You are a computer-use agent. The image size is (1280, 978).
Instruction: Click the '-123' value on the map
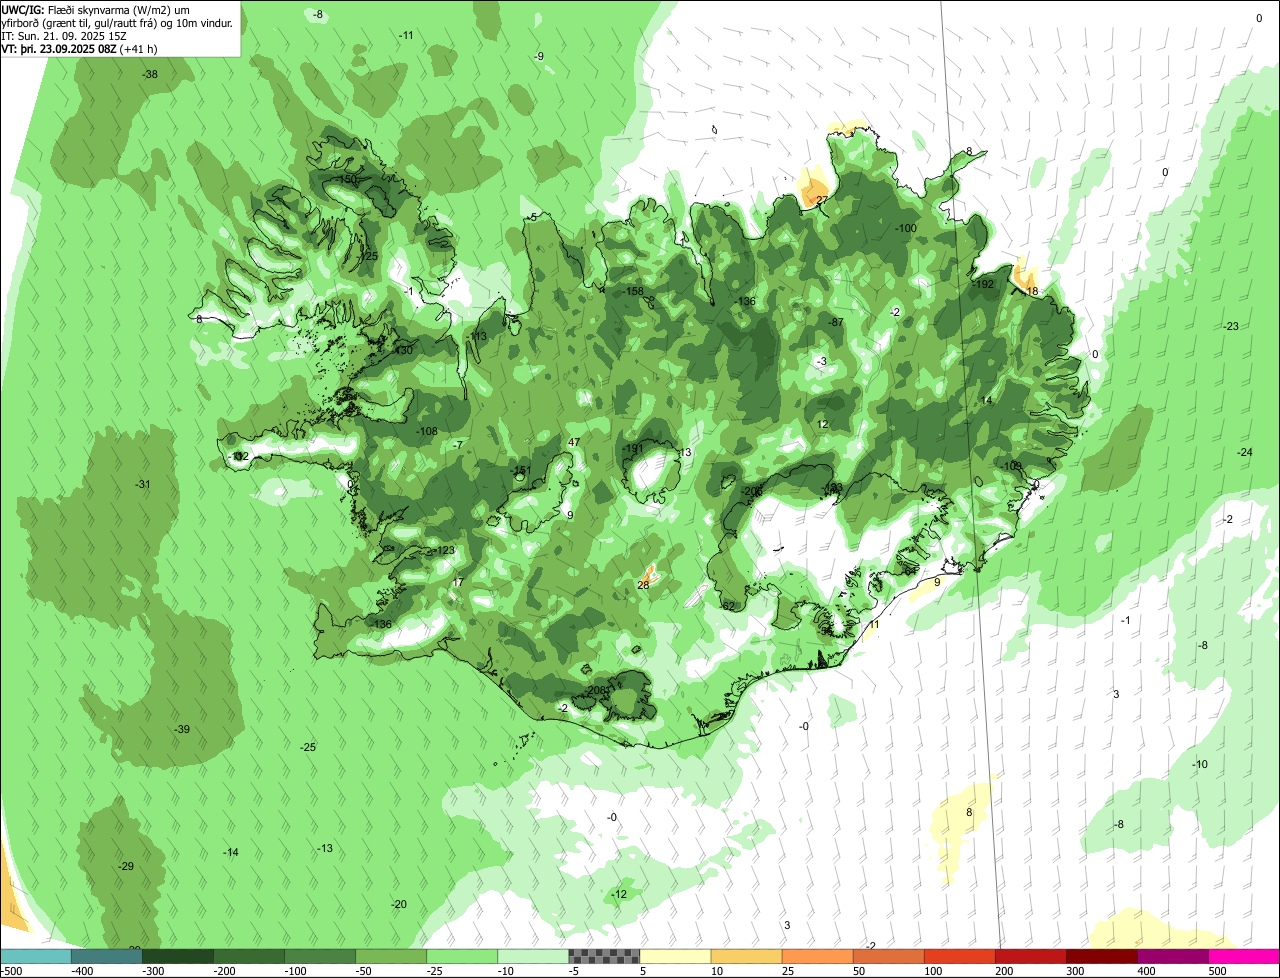(444, 551)
